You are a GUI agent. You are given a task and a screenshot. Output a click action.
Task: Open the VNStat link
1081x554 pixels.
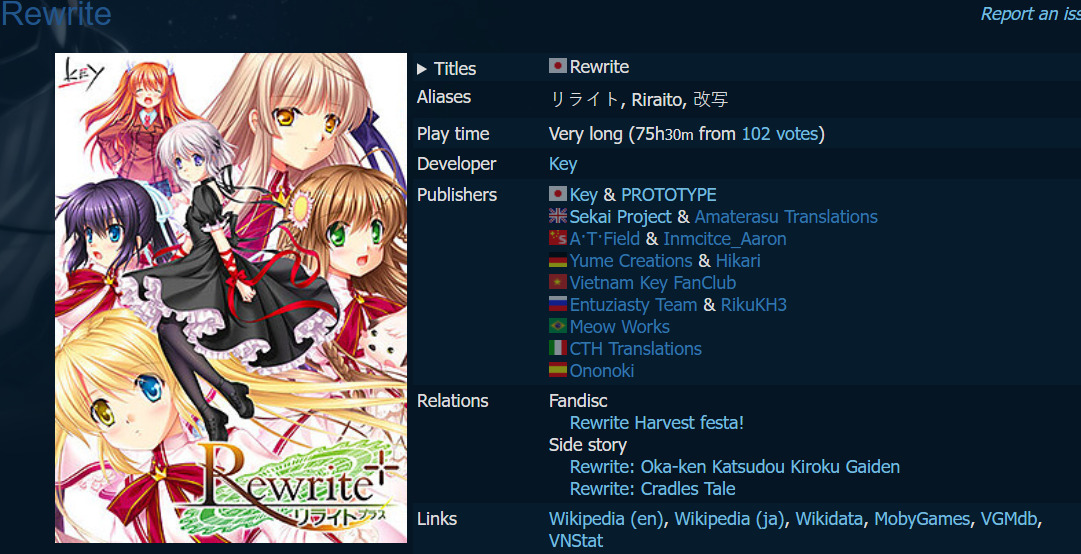pyautogui.click(x=576, y=541)
